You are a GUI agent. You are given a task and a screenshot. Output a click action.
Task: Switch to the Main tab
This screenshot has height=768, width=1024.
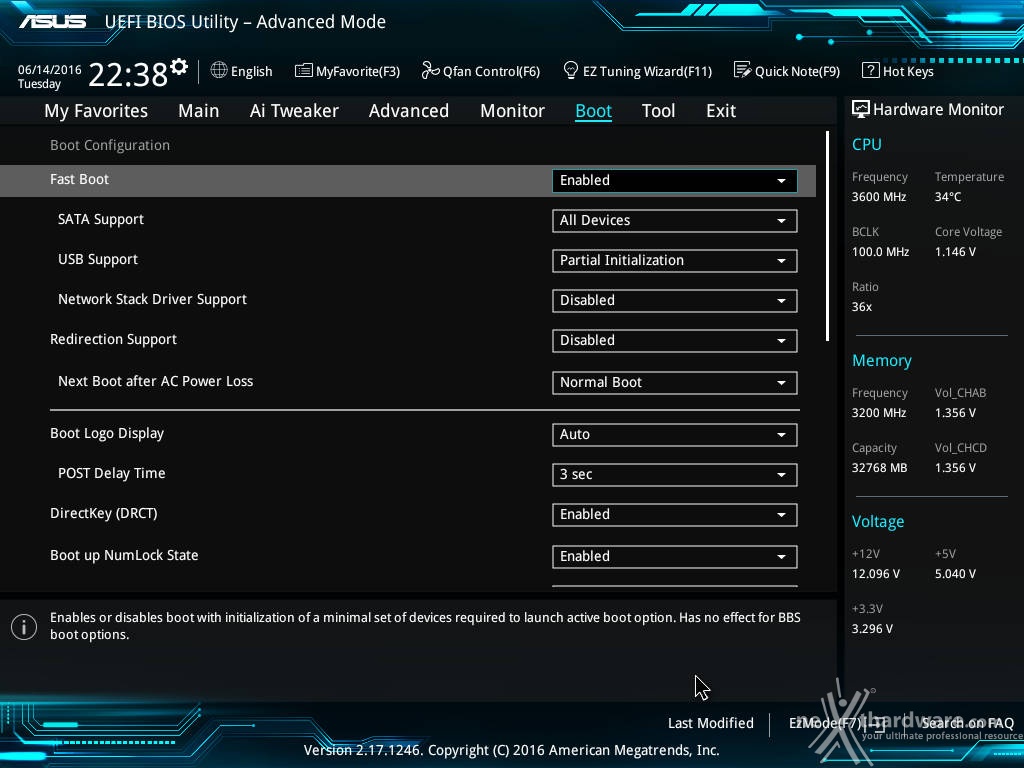(x=199, y=111)
